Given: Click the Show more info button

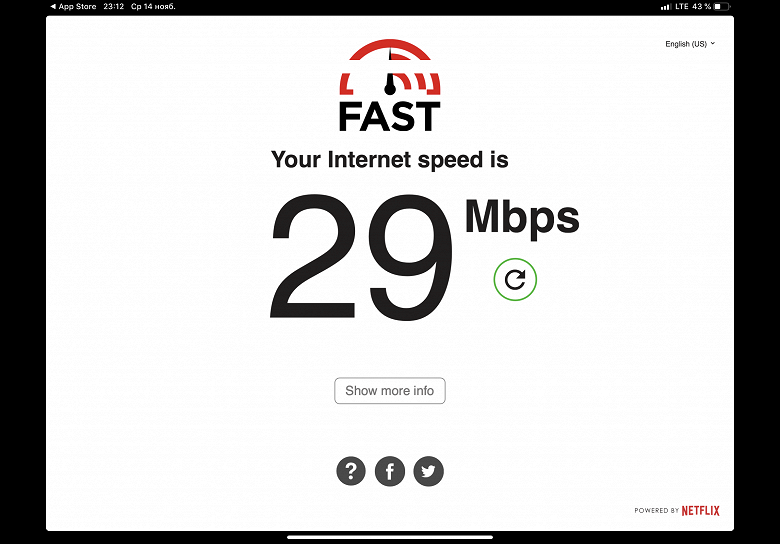Looking at the screenshot, I should point(390,391).
